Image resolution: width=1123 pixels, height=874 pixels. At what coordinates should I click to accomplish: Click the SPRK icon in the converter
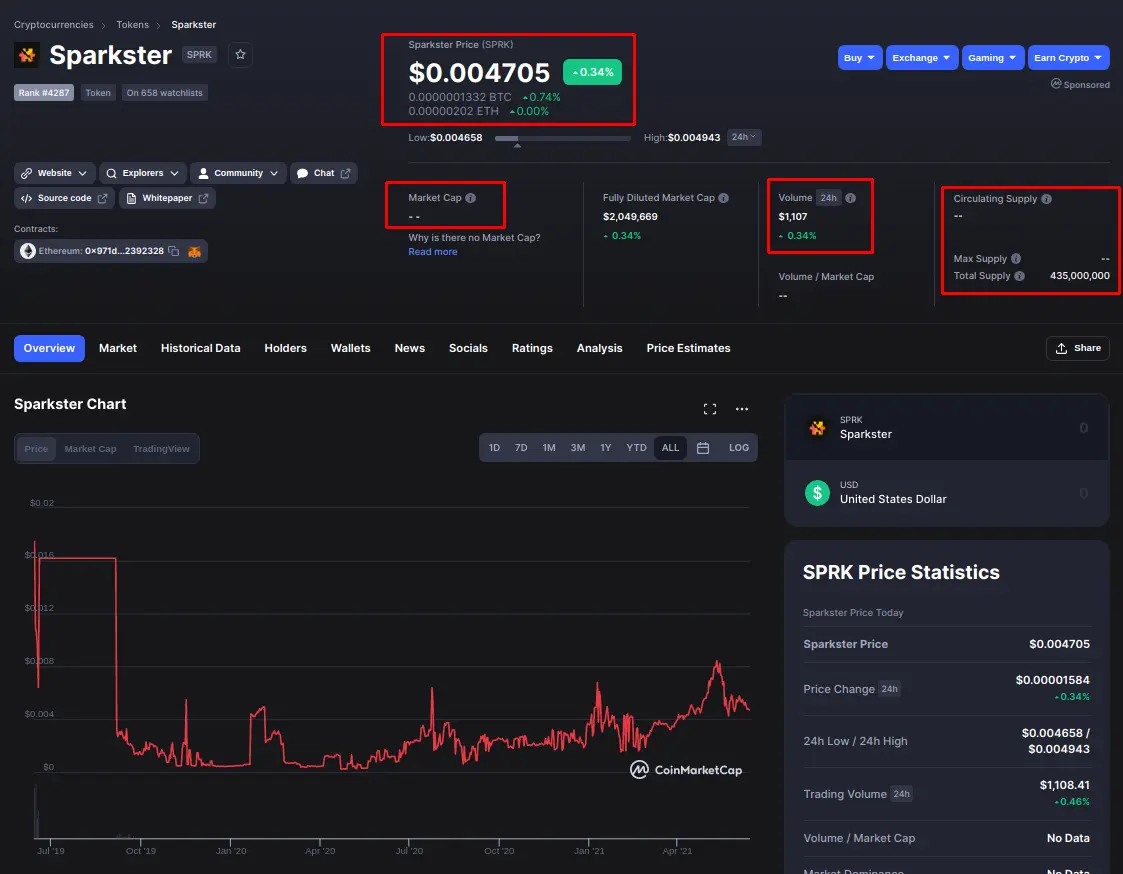tap(817, 428)
